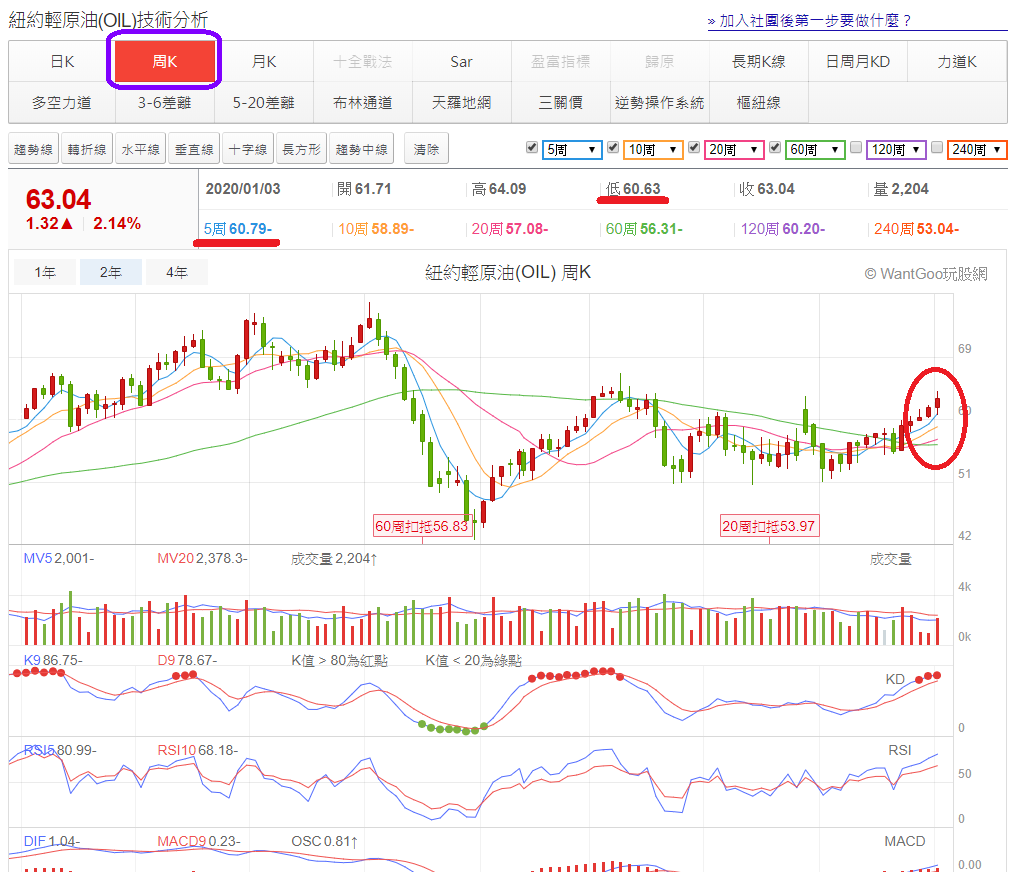Enable the 120周 moving average checkbox

855,148
